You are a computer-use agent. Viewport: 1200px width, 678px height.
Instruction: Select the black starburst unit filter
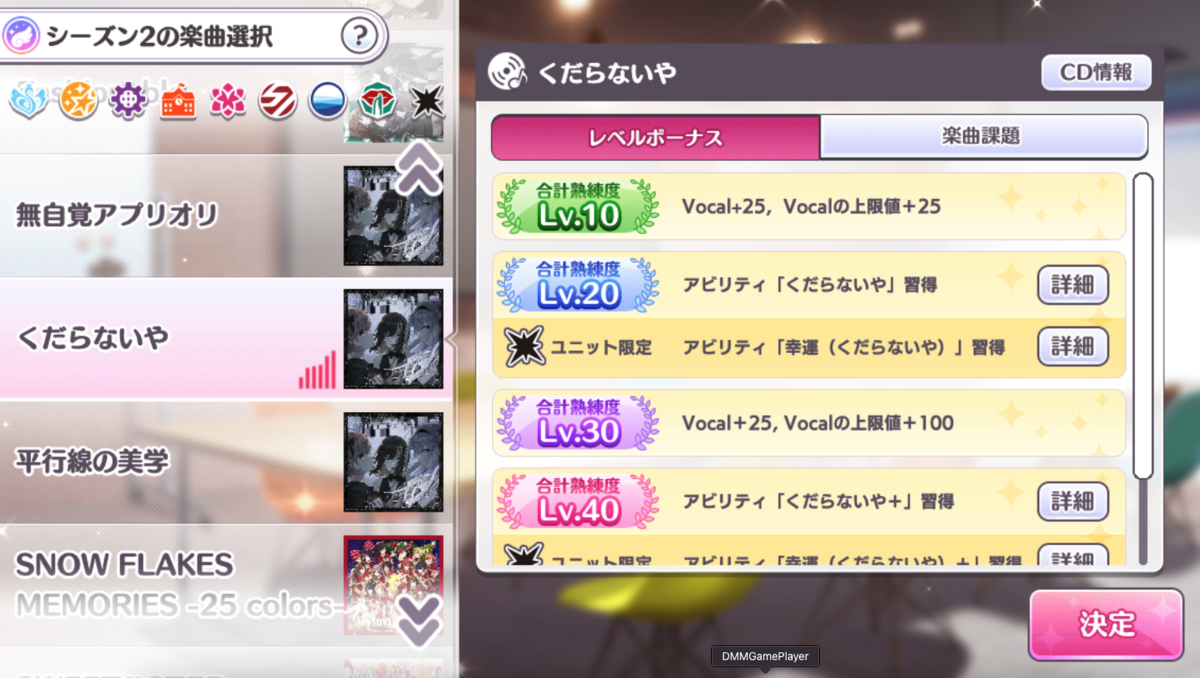tap(428, 101)
